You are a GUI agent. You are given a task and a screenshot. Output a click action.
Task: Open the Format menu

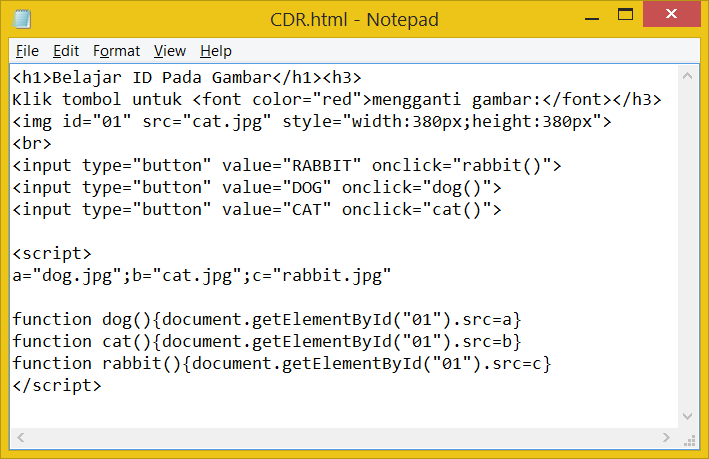(117, 51)
